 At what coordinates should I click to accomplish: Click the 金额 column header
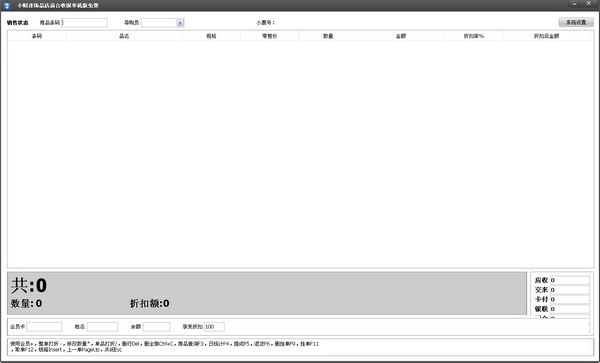coord(401,36)
